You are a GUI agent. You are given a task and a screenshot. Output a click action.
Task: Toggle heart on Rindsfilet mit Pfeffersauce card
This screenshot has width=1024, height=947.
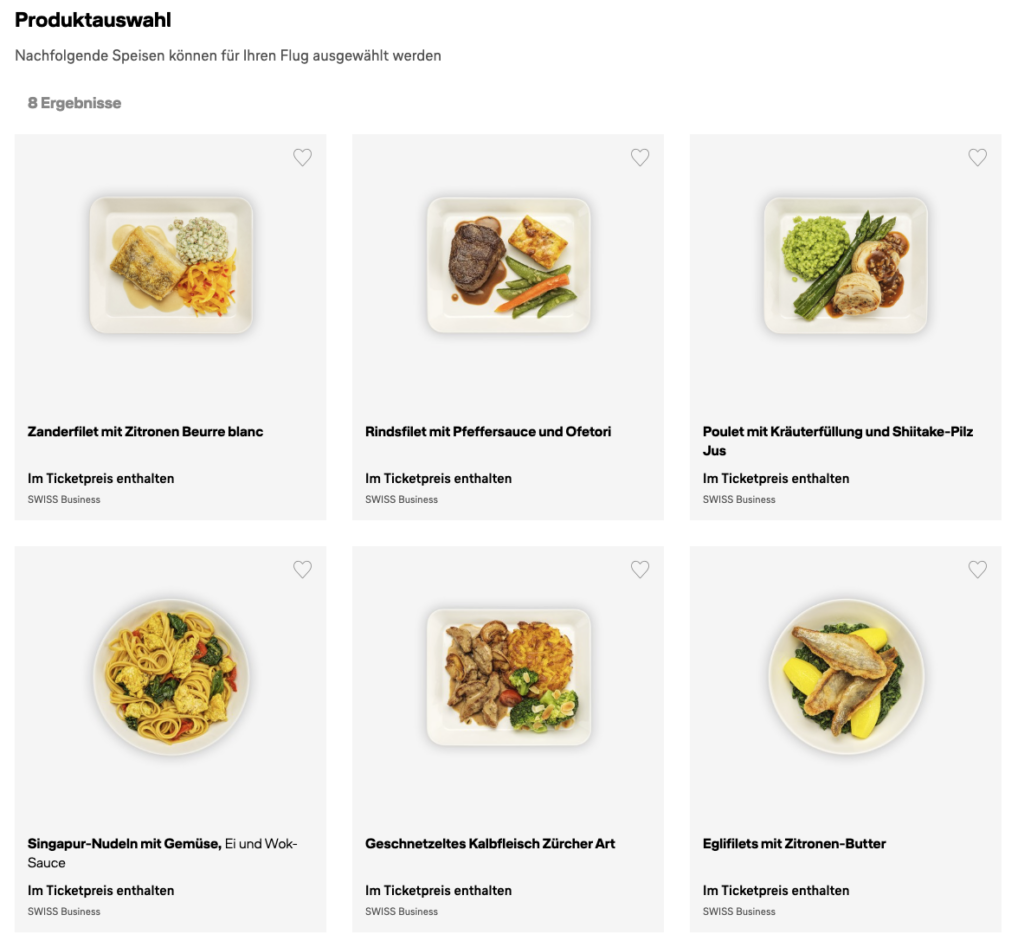click(640, 157)
